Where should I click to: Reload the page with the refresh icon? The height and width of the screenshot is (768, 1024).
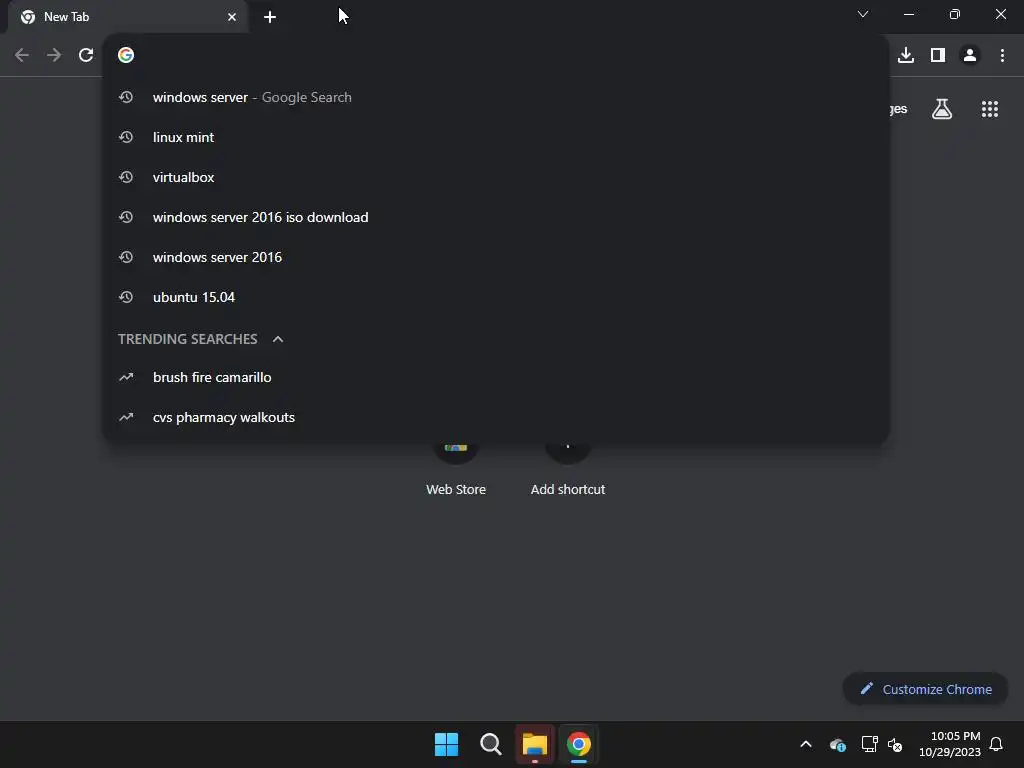(x=86, y=56)
